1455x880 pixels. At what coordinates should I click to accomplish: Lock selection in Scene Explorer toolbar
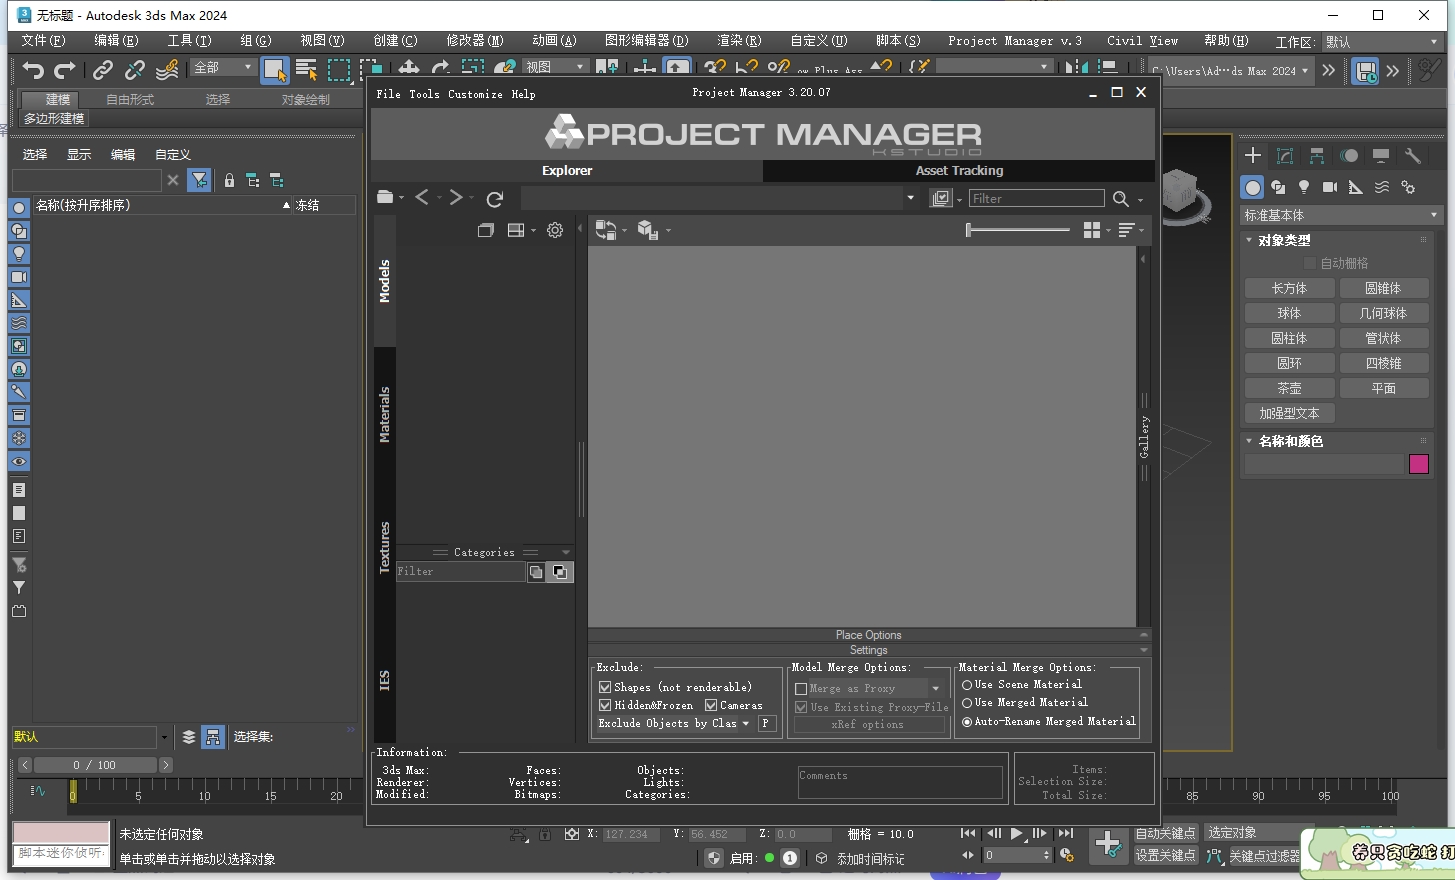229,180
